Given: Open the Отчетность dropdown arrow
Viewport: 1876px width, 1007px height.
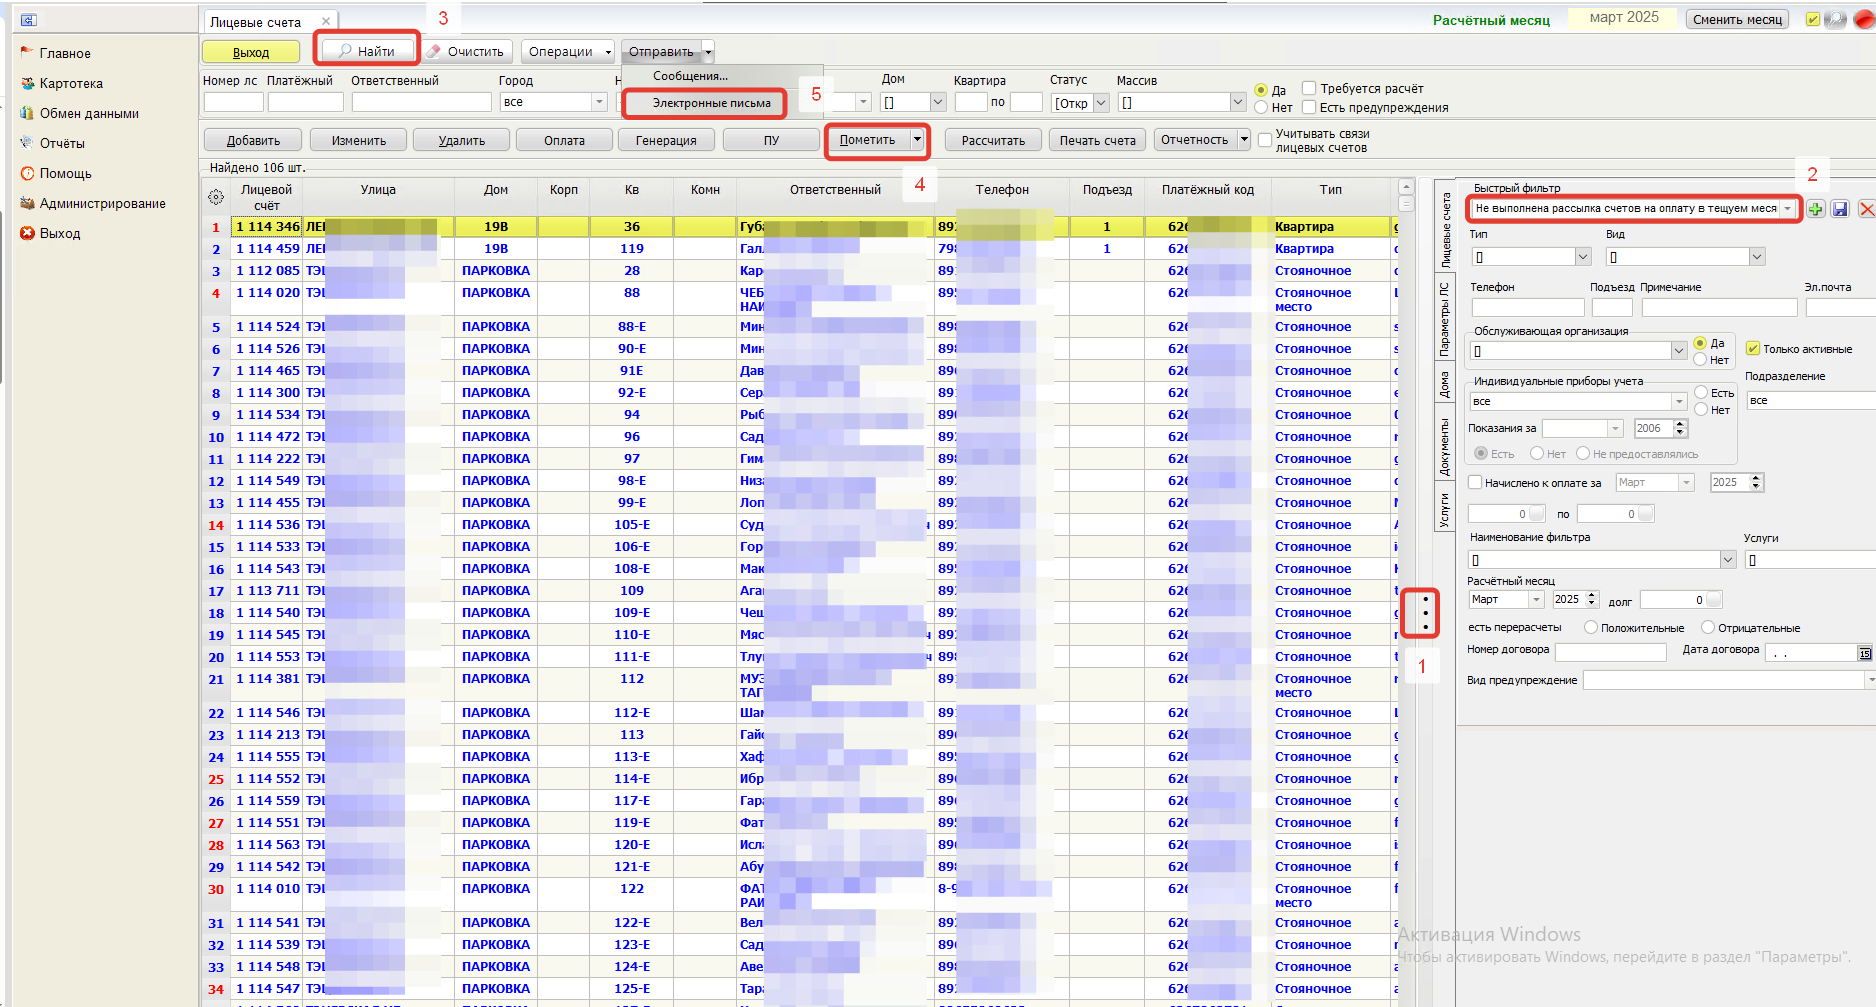Looking at the screenshot, I should coord(1244,140).
